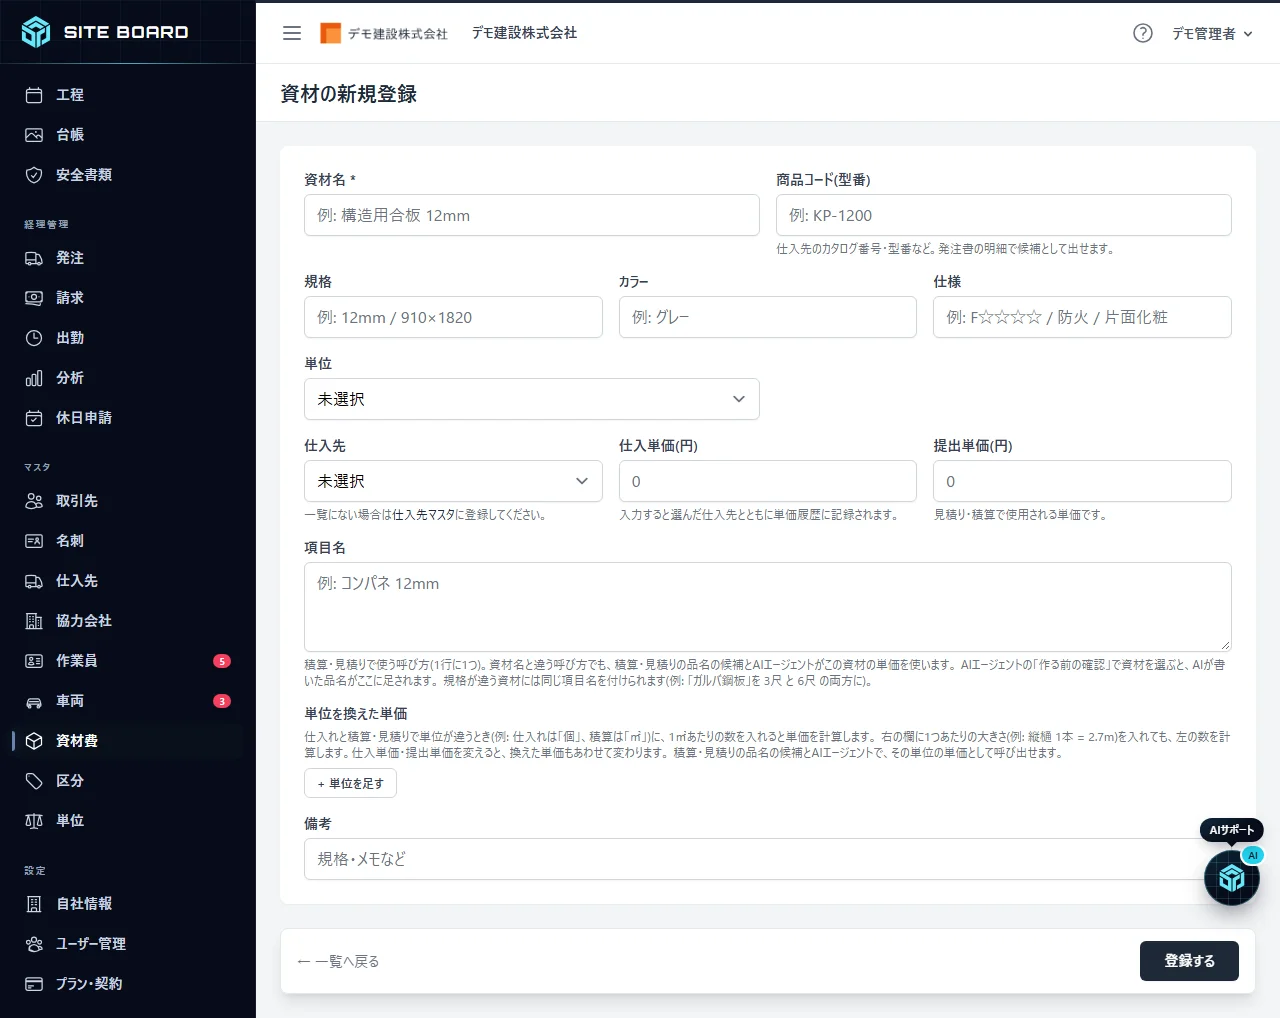Expand the 仕入先 dropdown showing 未選択
Viewport: 1280px width, 1018px height.
point(453,481)
